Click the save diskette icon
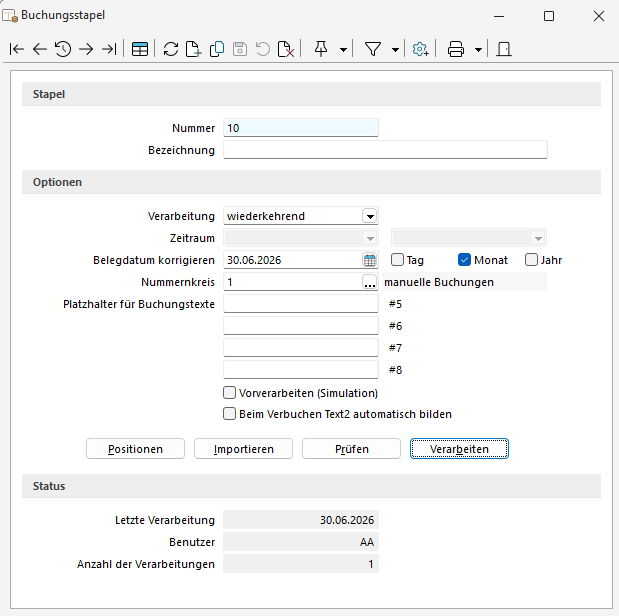This screenshot has height=616, width=619. coord(240,49)
